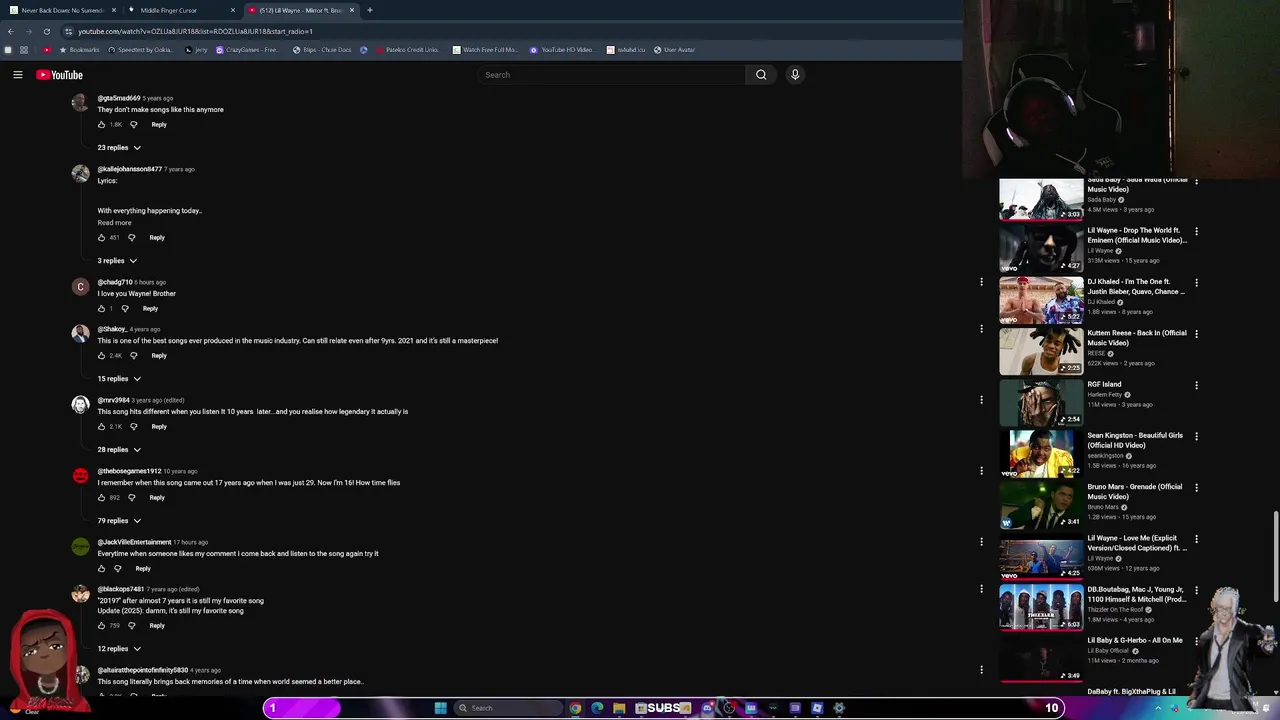Open more options for Bruno Mars Grenade

(x=1196, y=488)
